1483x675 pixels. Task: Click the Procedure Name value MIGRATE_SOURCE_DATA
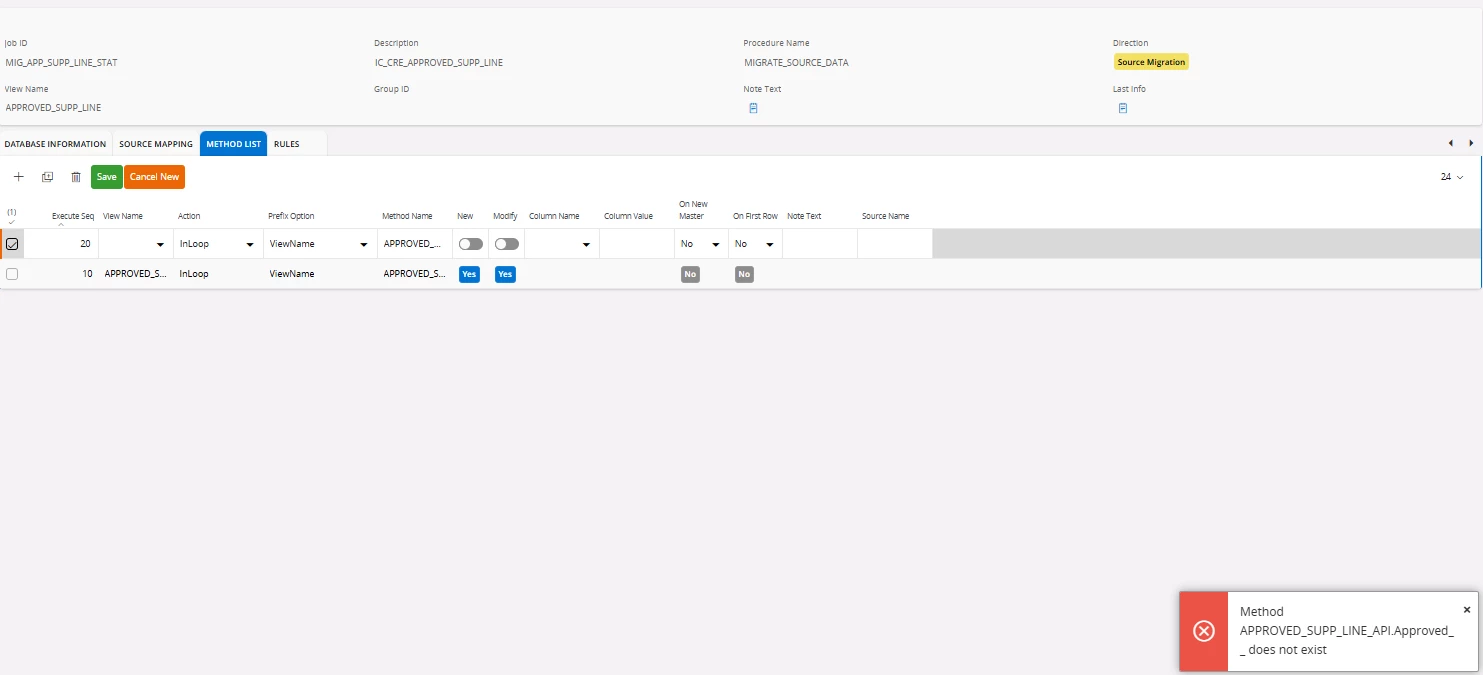(796, 62)
